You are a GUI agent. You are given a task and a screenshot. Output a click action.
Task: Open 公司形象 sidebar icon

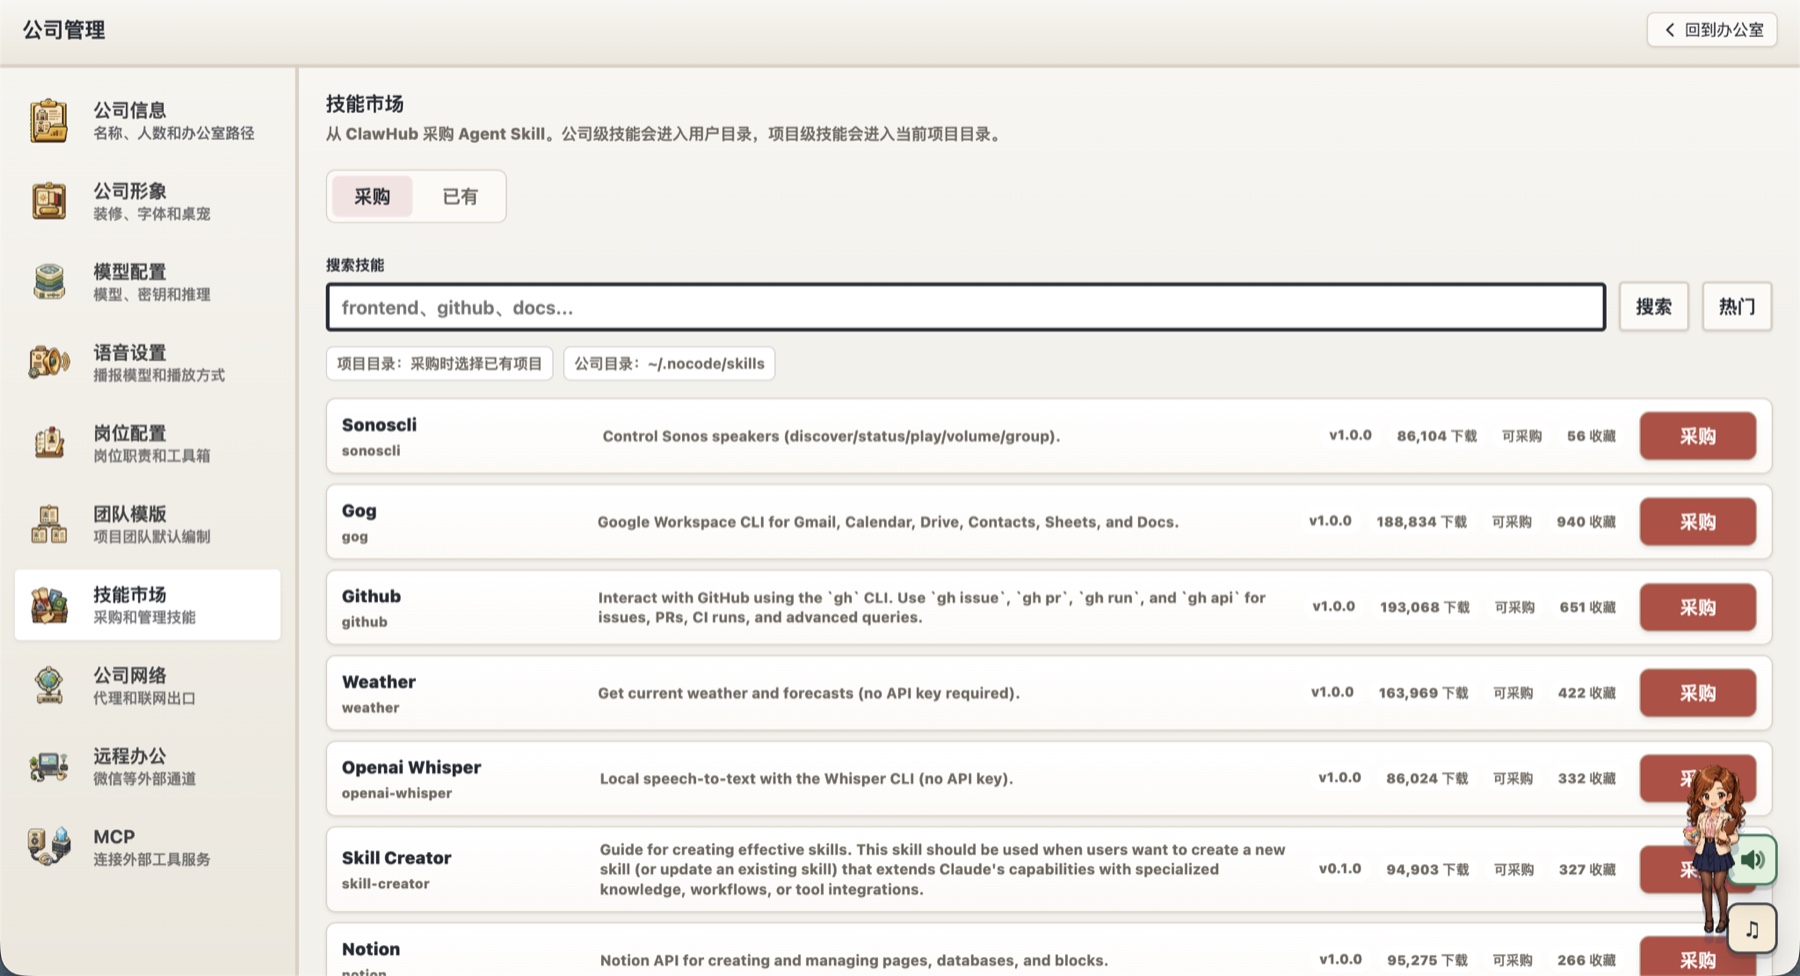pyautogui.click(x=48, y=201)
